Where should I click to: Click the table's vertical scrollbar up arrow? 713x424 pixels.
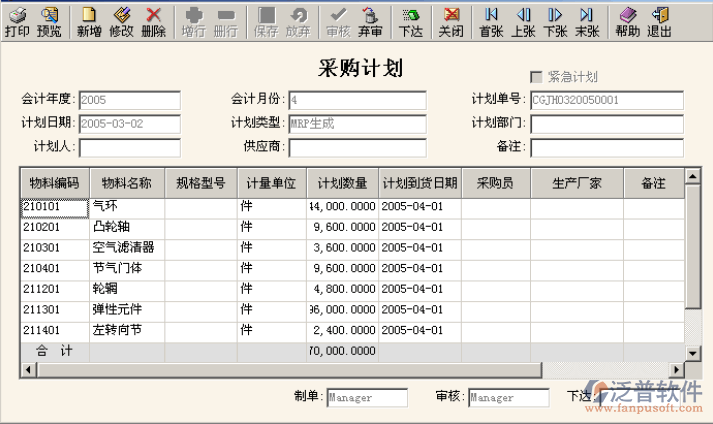click(692, 177)
